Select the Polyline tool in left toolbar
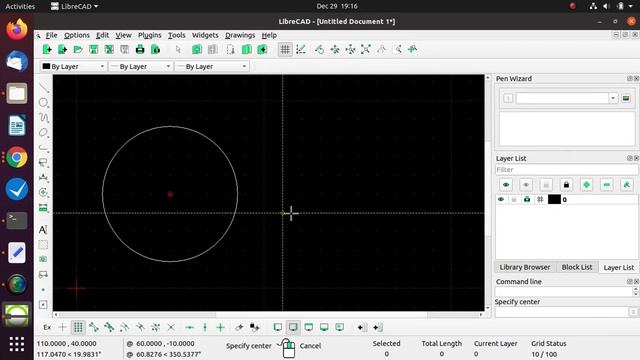 (x=43, y=147)
